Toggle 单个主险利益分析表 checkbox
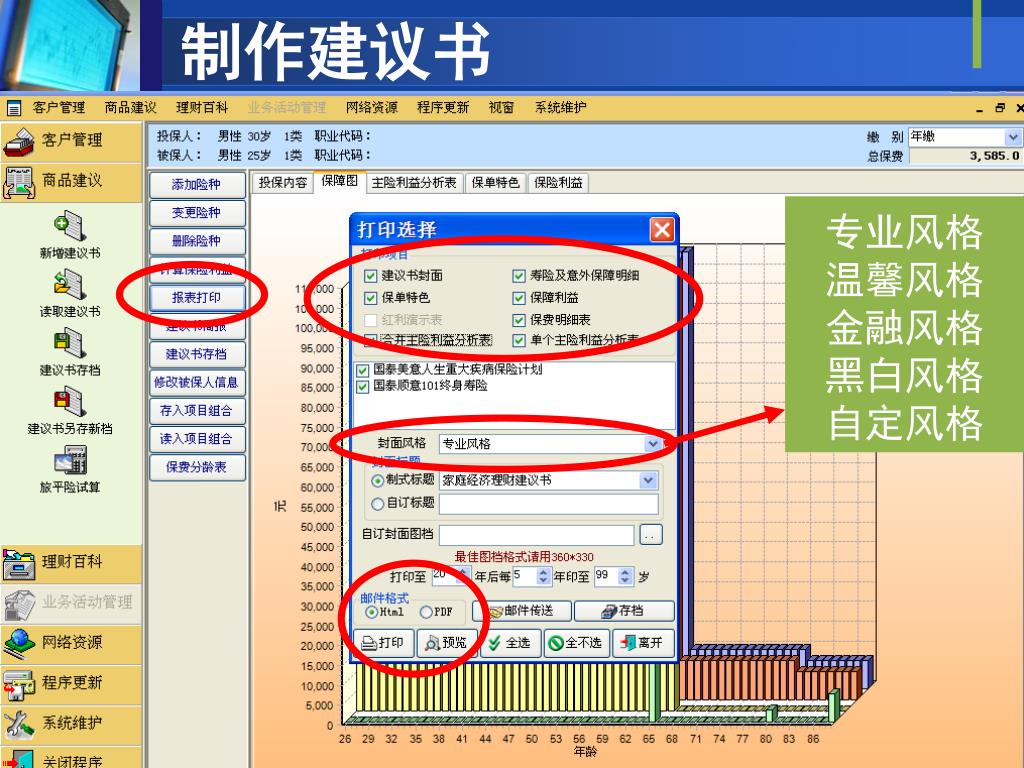The width and height of the screenshot is (1024, 768). point(519,340)
